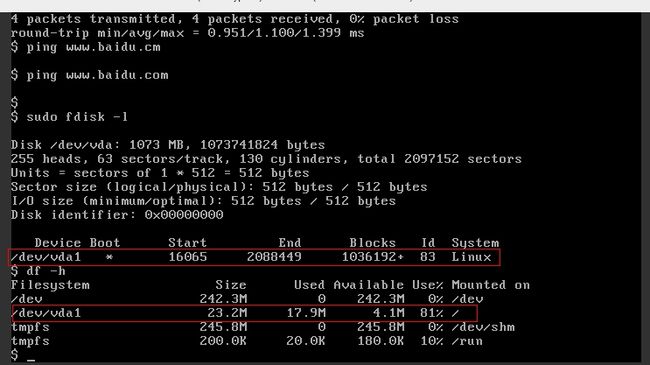The height and width of the screenshot is (365, 650).
Task: Click the 81% usage value
Action: (432, 313)
